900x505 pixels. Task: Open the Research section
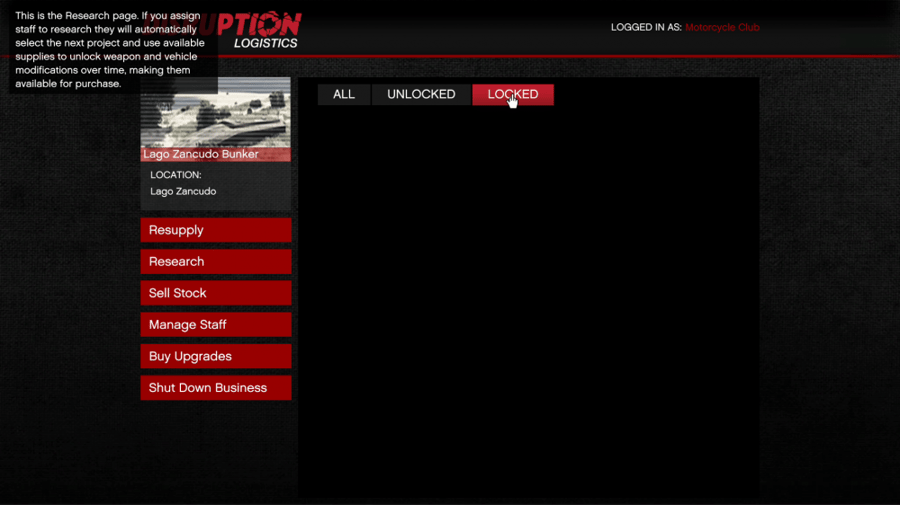tap(216, 262)
